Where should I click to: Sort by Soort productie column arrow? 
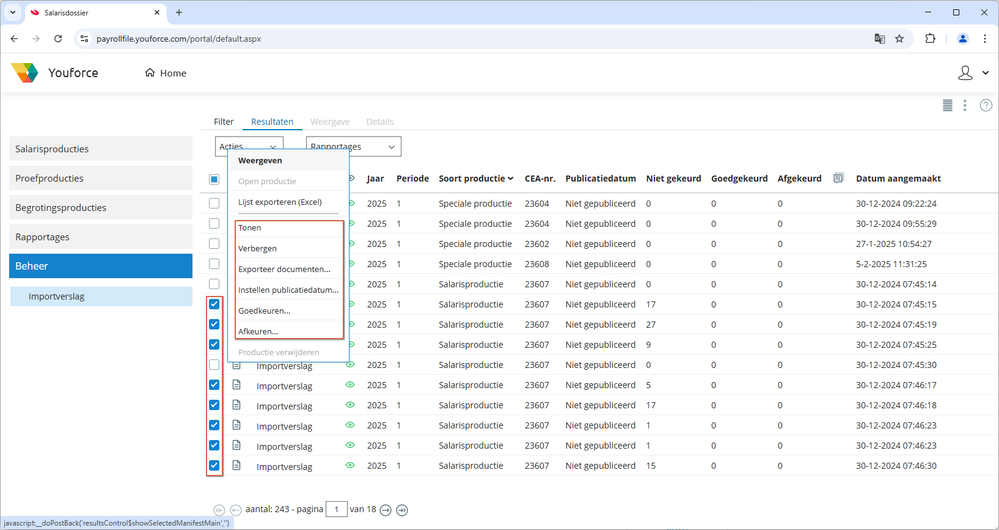[512, 179]
